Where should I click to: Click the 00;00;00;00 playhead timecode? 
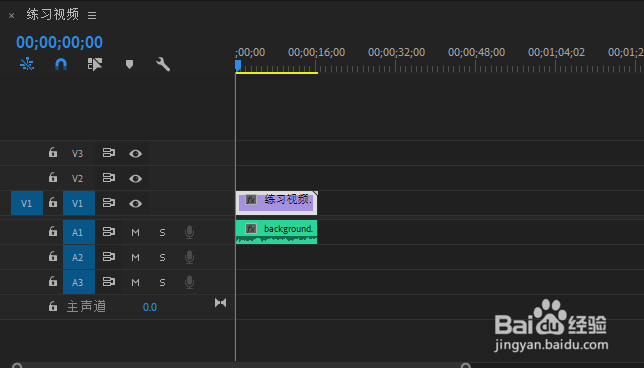point(59,42)
